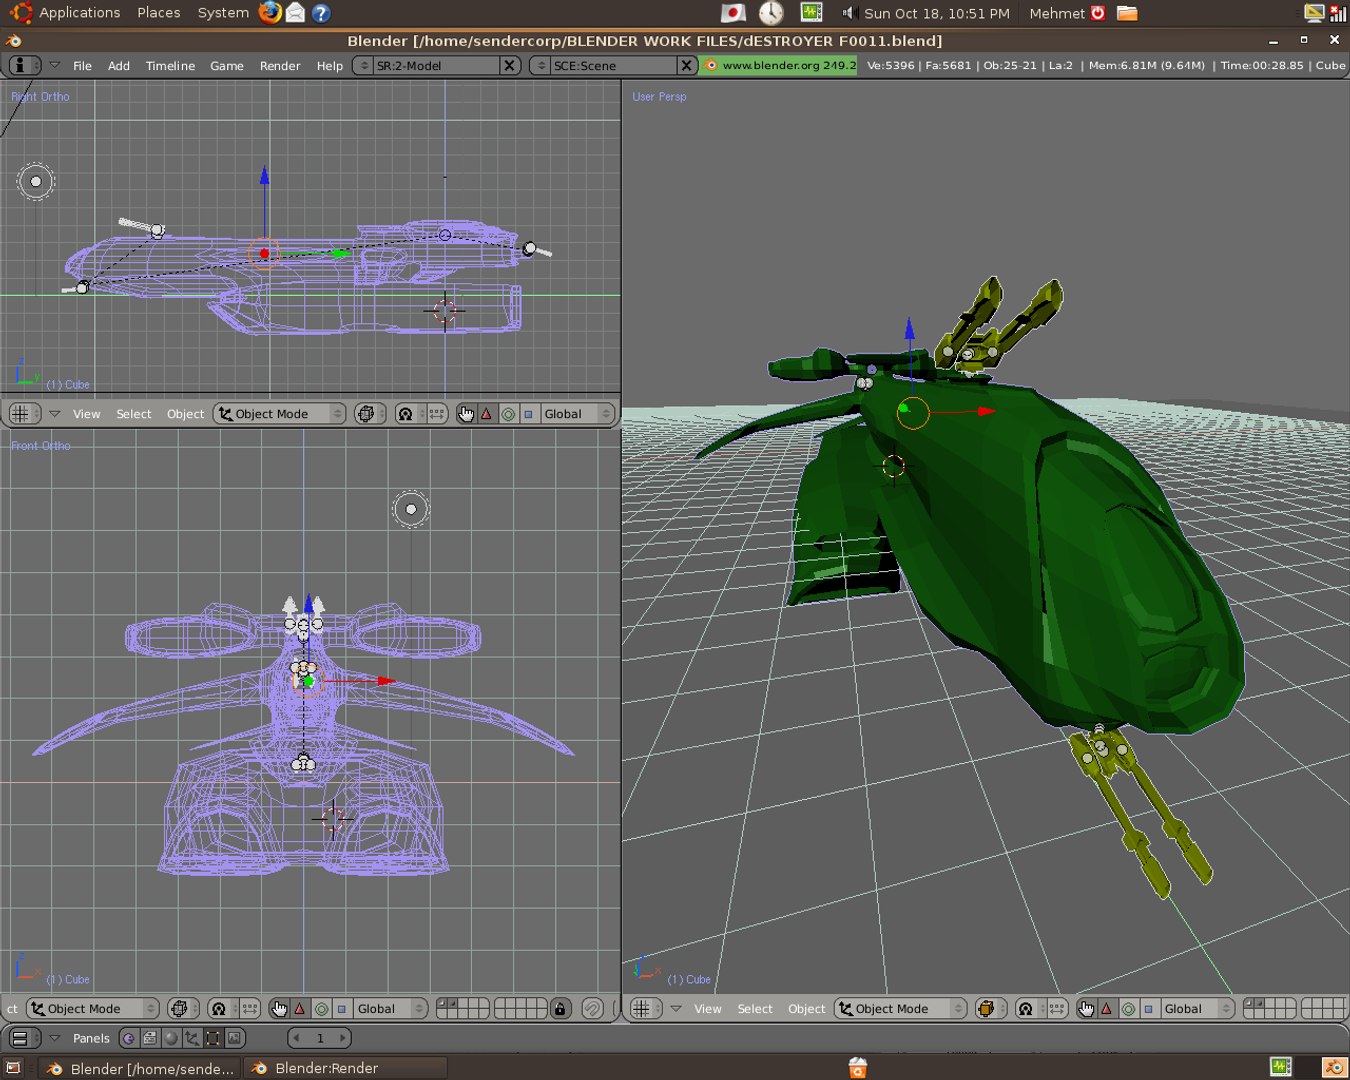
Task: Toggle 3D manipulator hand in perspective viewport header
Action: click(1086, 1009)
